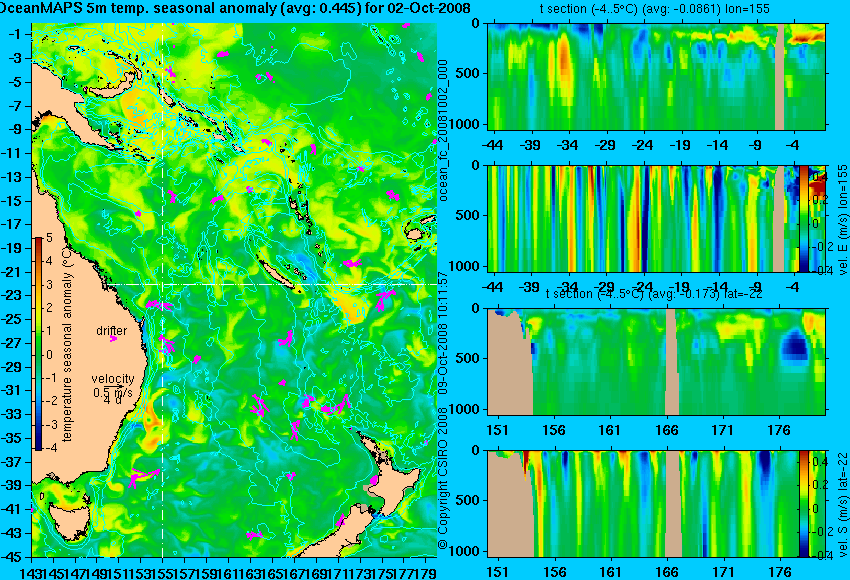
Task: Click the lat=-22 temperature section plot
Action: [x=656, y=362]
